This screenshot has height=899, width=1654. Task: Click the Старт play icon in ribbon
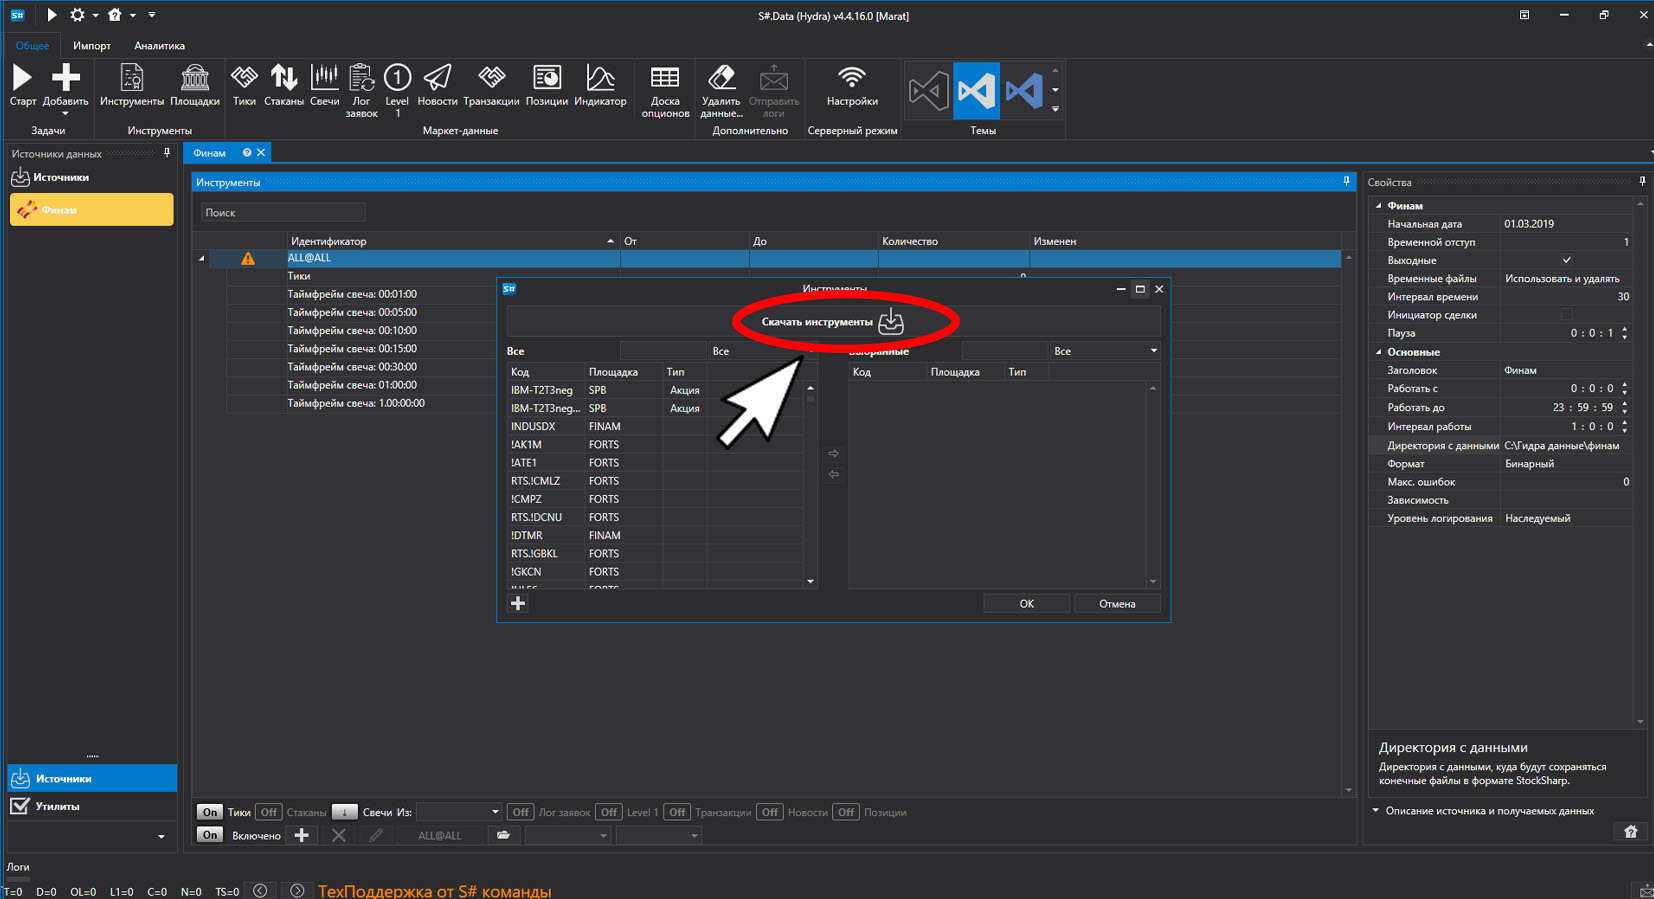point(22,78)
